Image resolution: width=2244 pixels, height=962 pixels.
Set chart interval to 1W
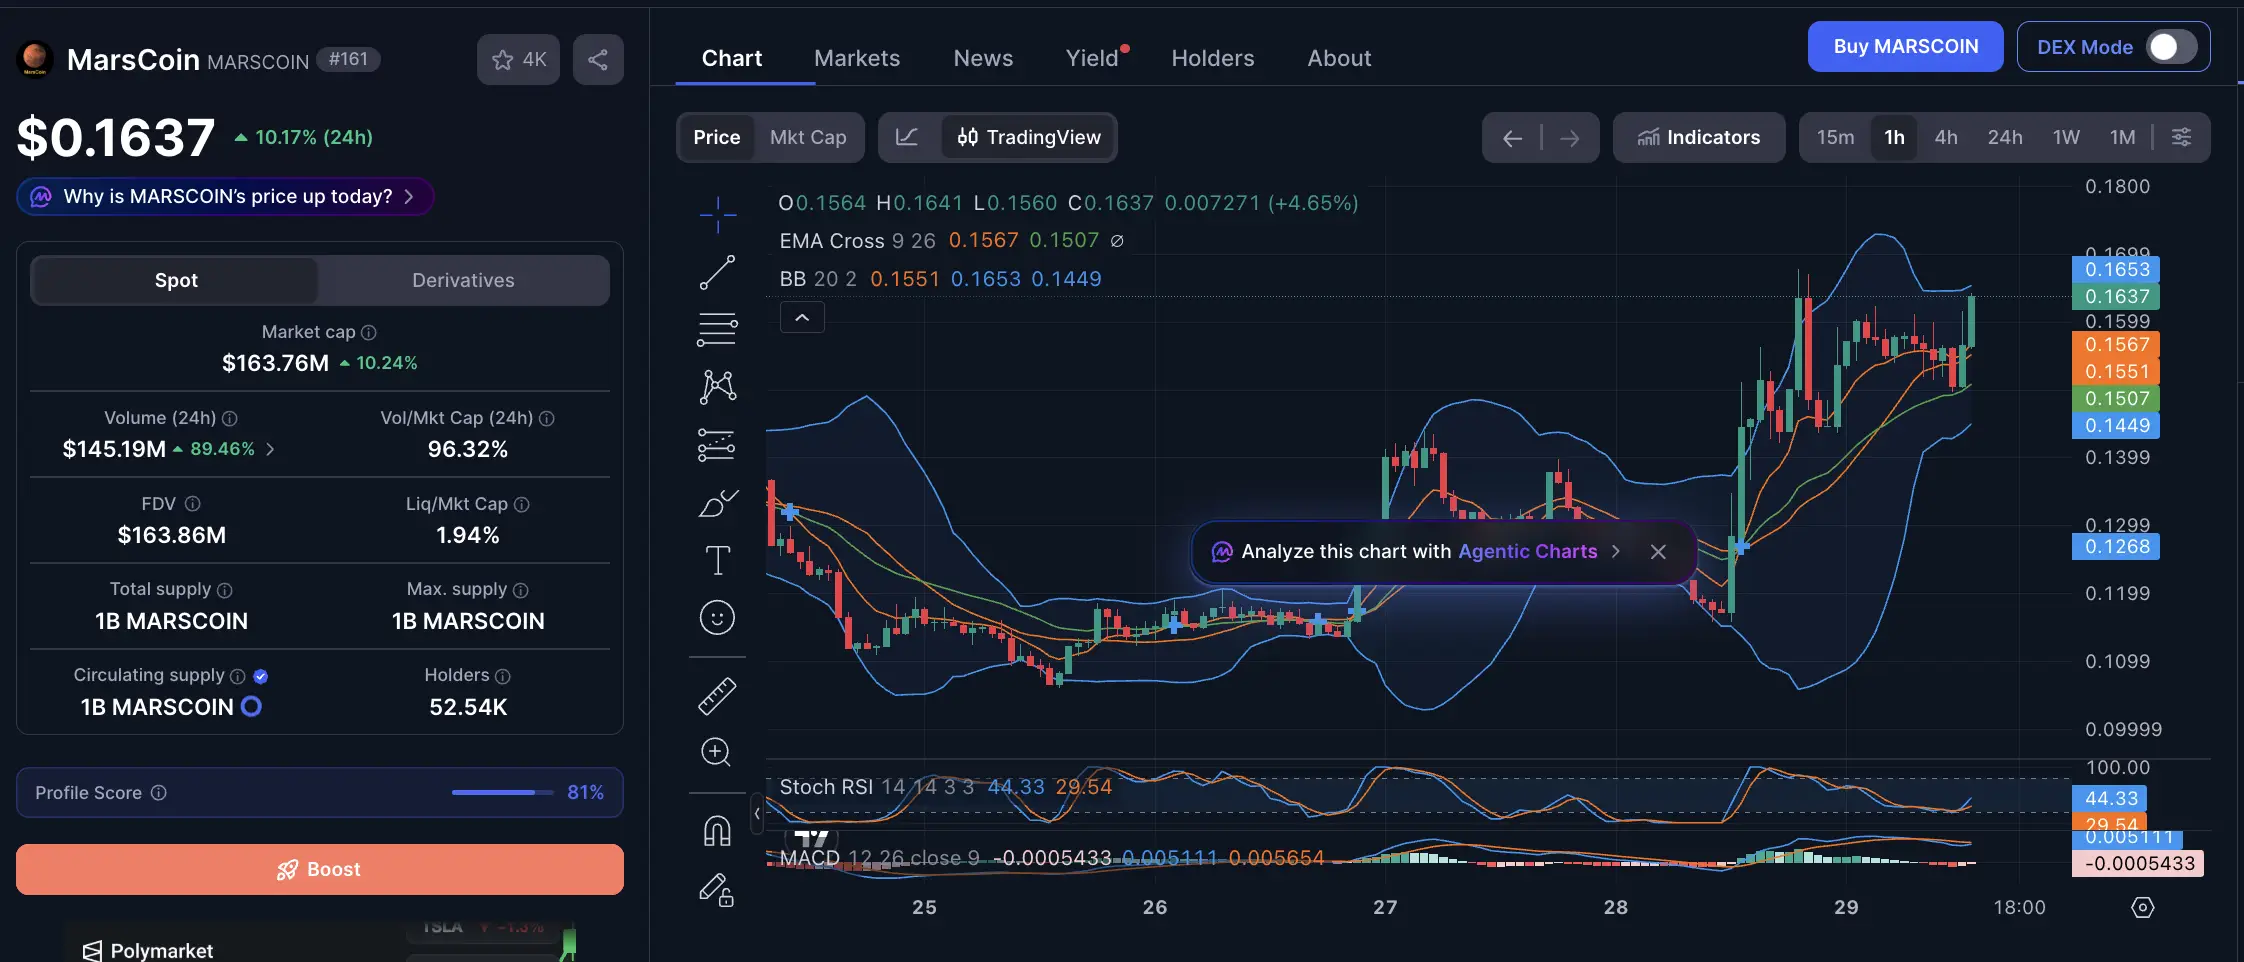tap(2066, 137)
